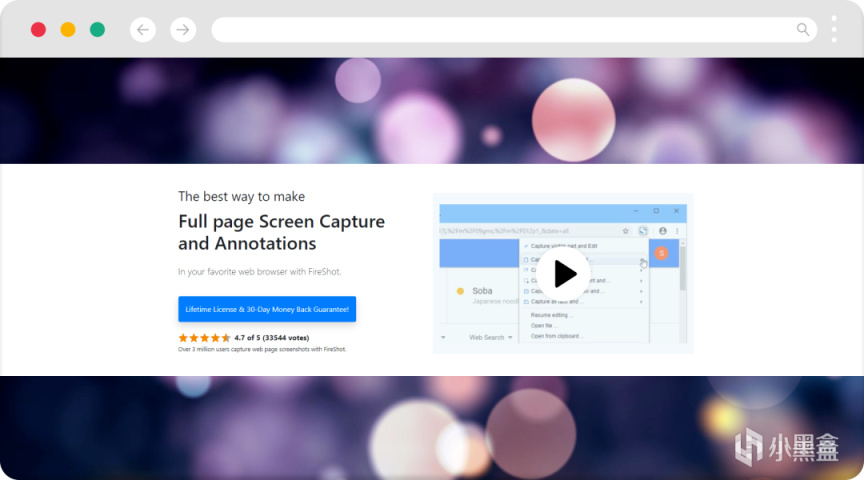Select 'Capture visible part and Edit' menu entry
864x480 pixels.
[564, 246]
